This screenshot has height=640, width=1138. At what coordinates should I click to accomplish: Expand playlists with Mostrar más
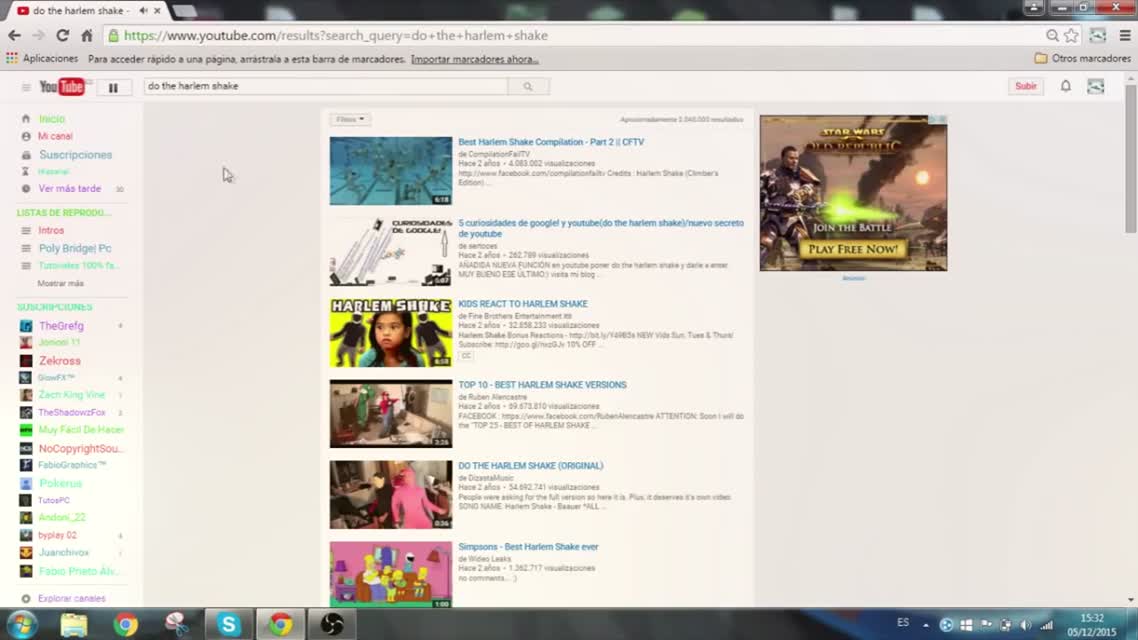click(x=60, y=284)
